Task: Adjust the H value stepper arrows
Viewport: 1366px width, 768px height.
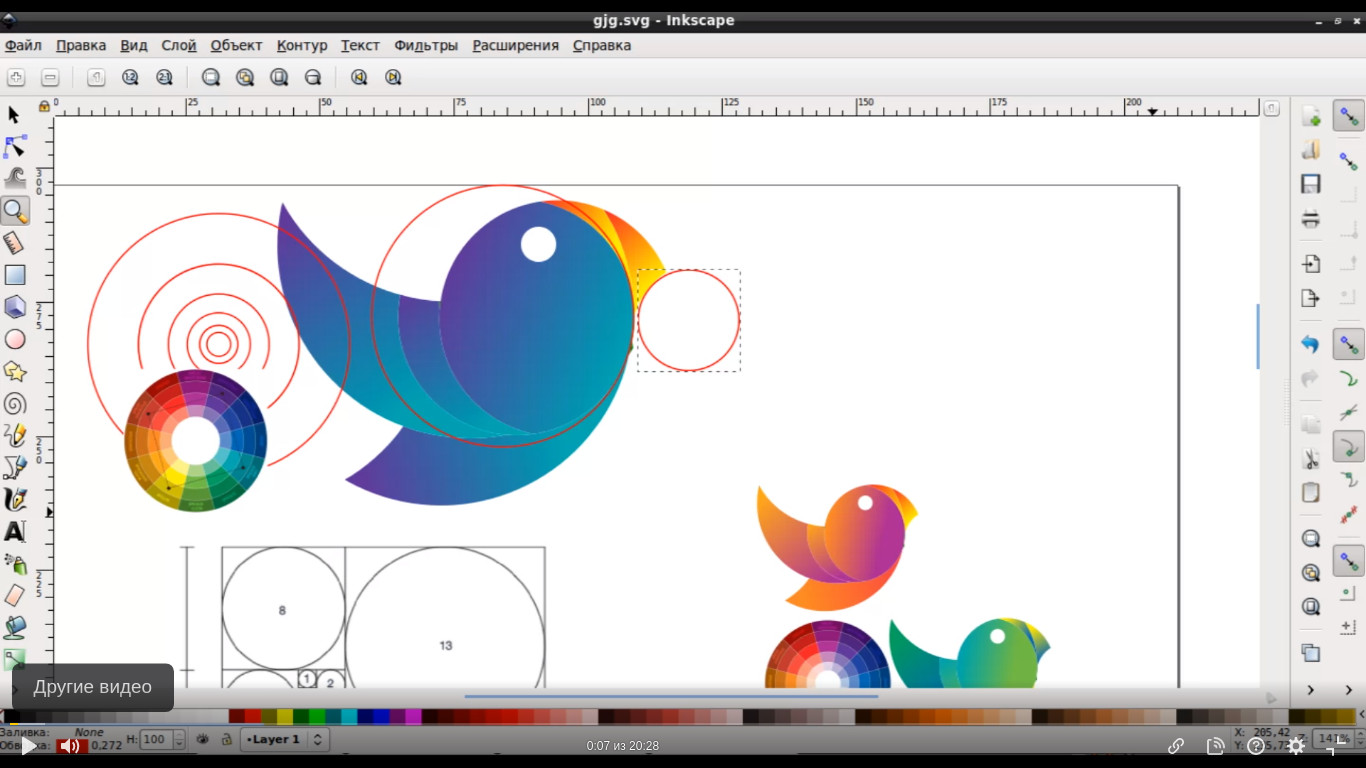Action: pos(179,740)
